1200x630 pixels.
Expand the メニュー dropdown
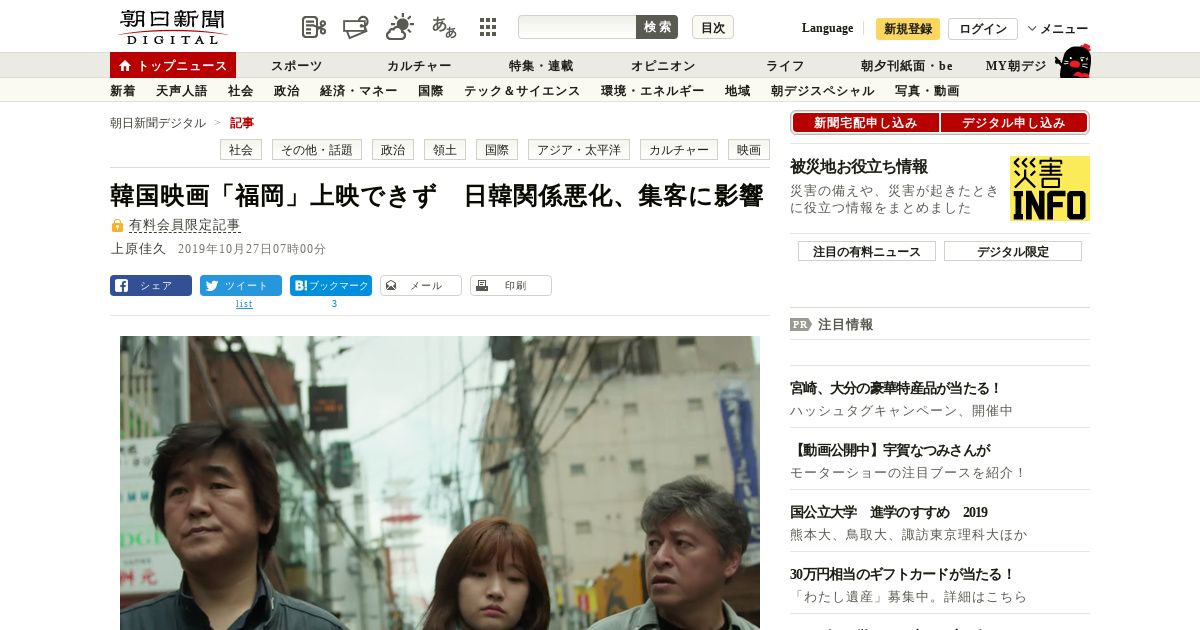(x=1058, y=29)
